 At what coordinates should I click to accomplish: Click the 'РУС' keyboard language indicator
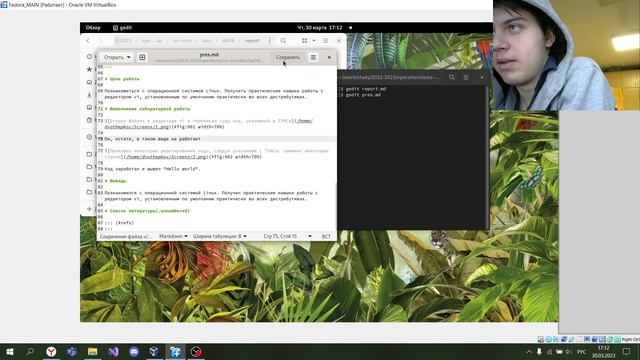coord(582,352)
